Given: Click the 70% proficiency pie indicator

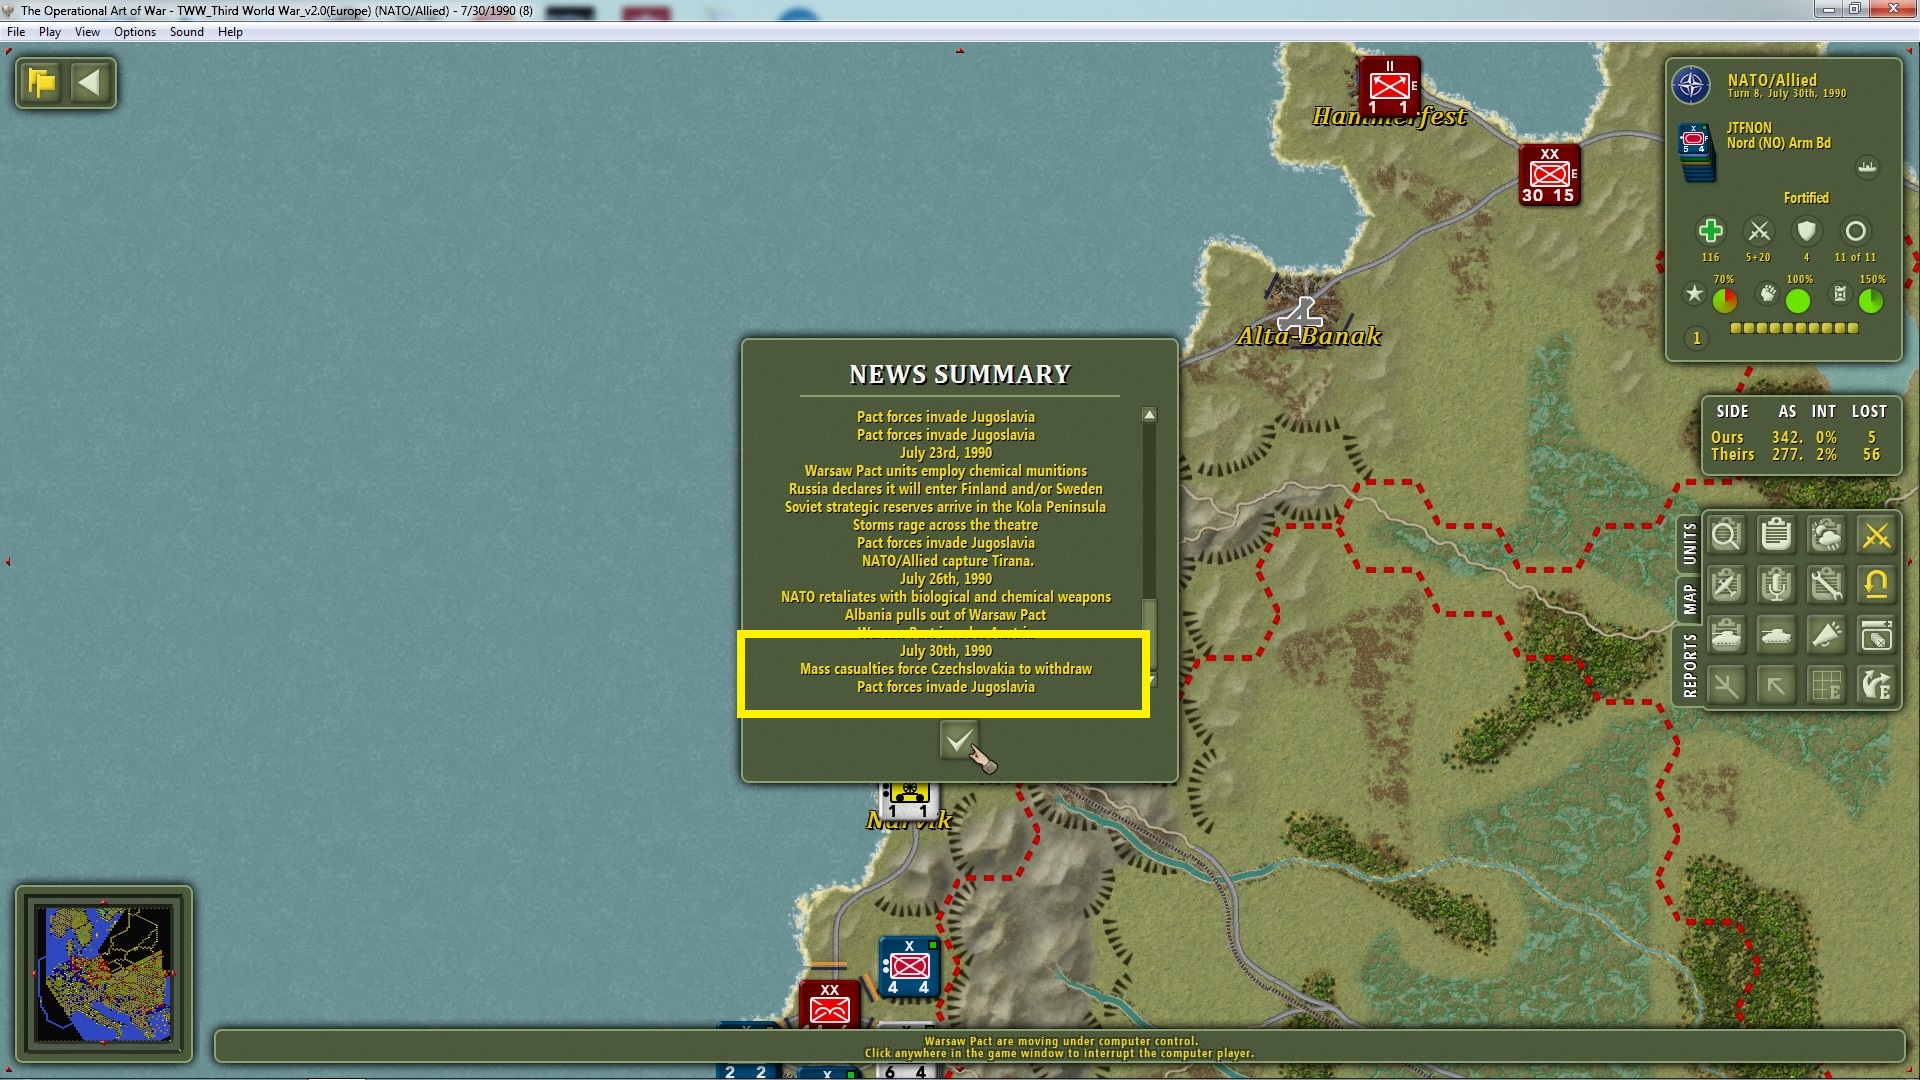Looking at the screenshot, I should click(x=1725, y=300).
